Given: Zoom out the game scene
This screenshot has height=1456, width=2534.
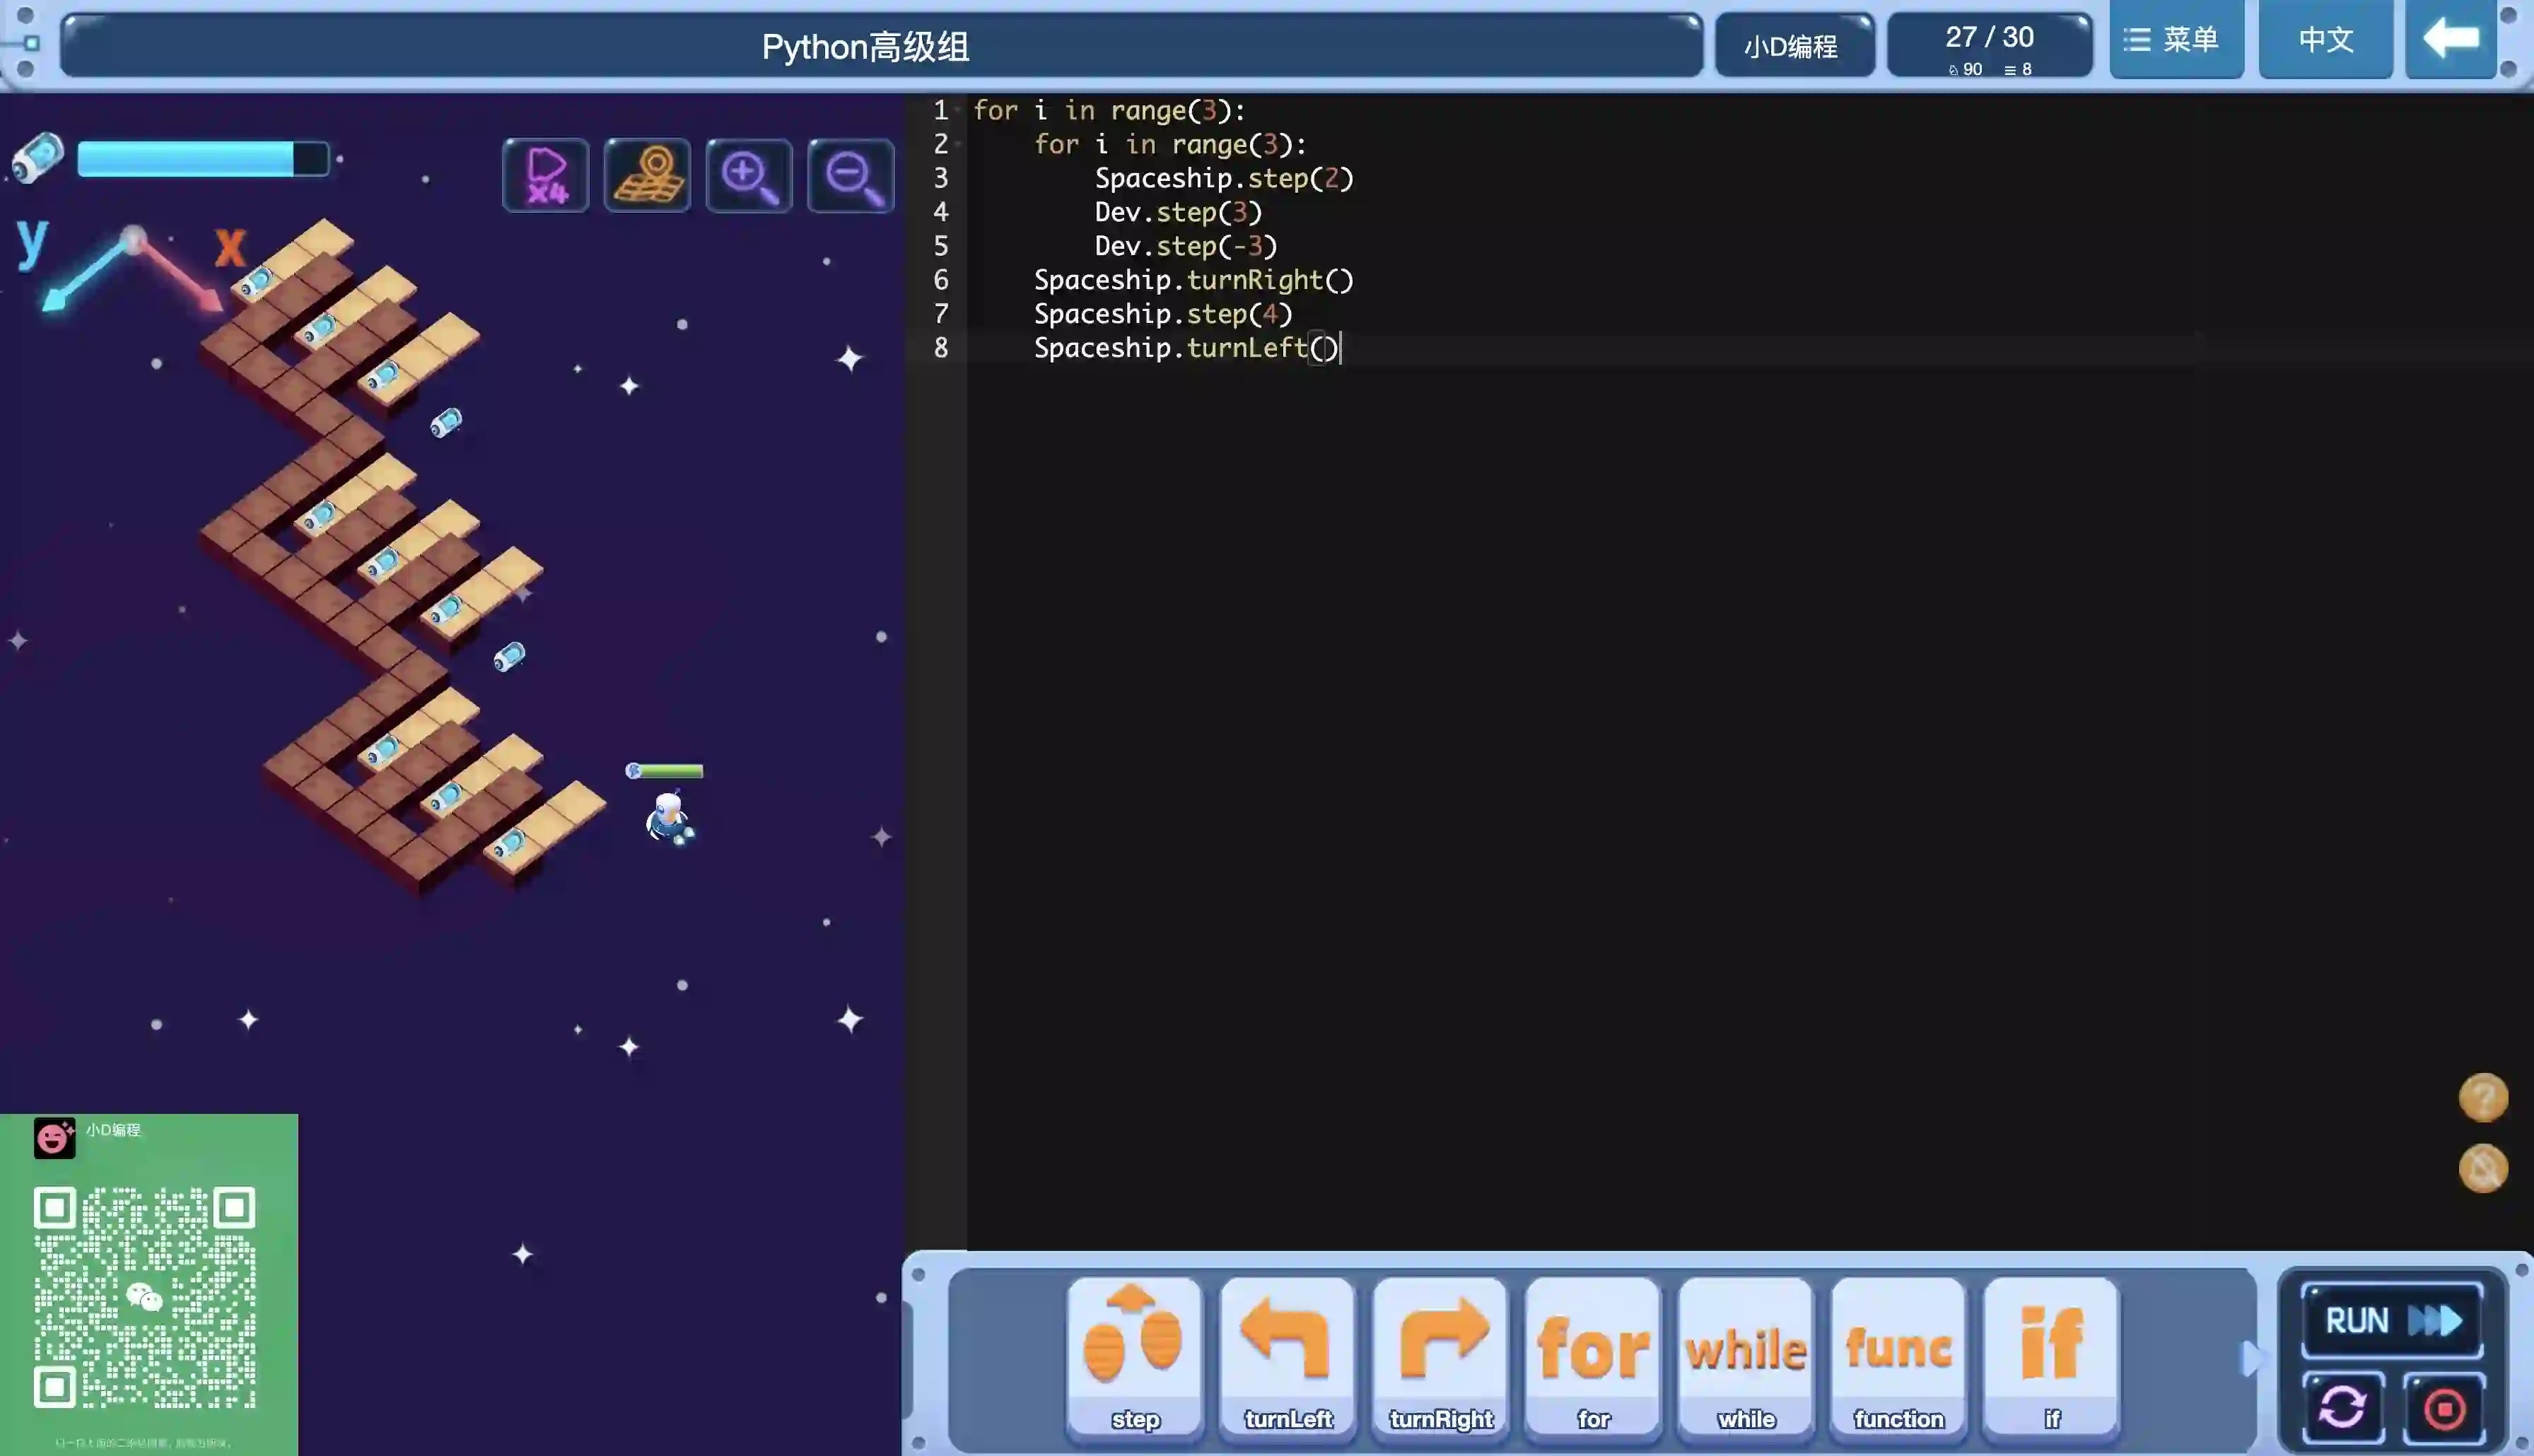Looking at the screenshot, I should pos(850,175).
